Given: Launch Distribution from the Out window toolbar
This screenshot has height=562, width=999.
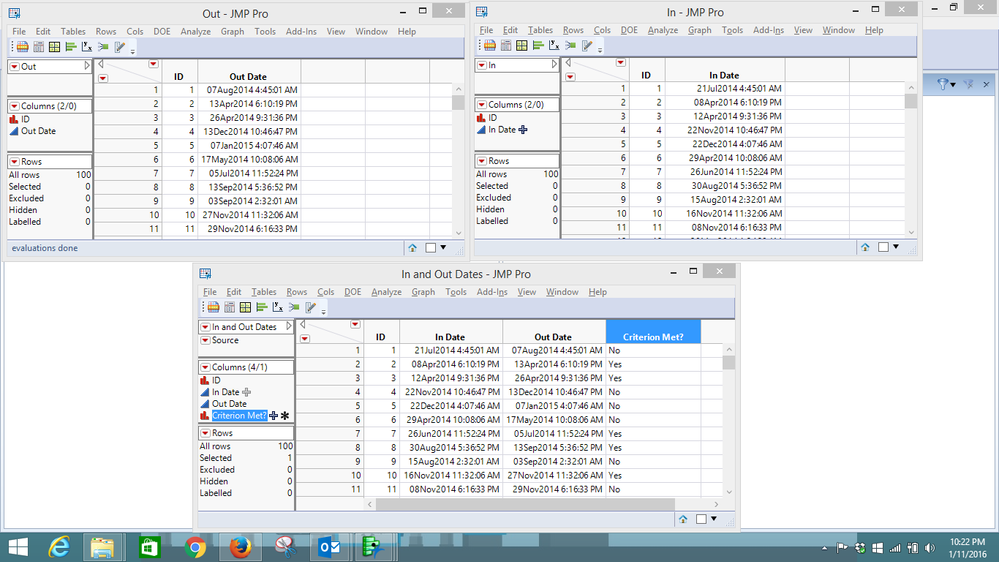Looking at the screenshot, I should click(71, 47).
